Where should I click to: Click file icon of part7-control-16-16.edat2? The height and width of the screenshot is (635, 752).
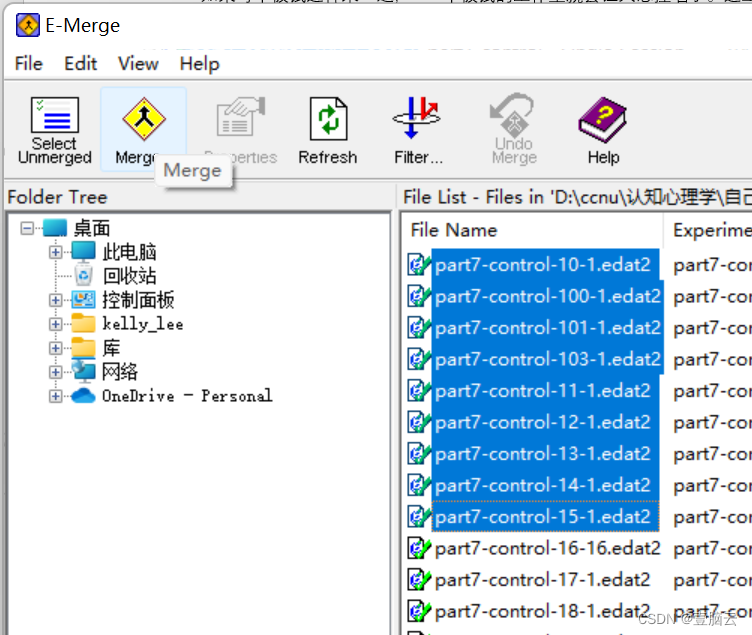pyautogui.click(x=419, y=548)
